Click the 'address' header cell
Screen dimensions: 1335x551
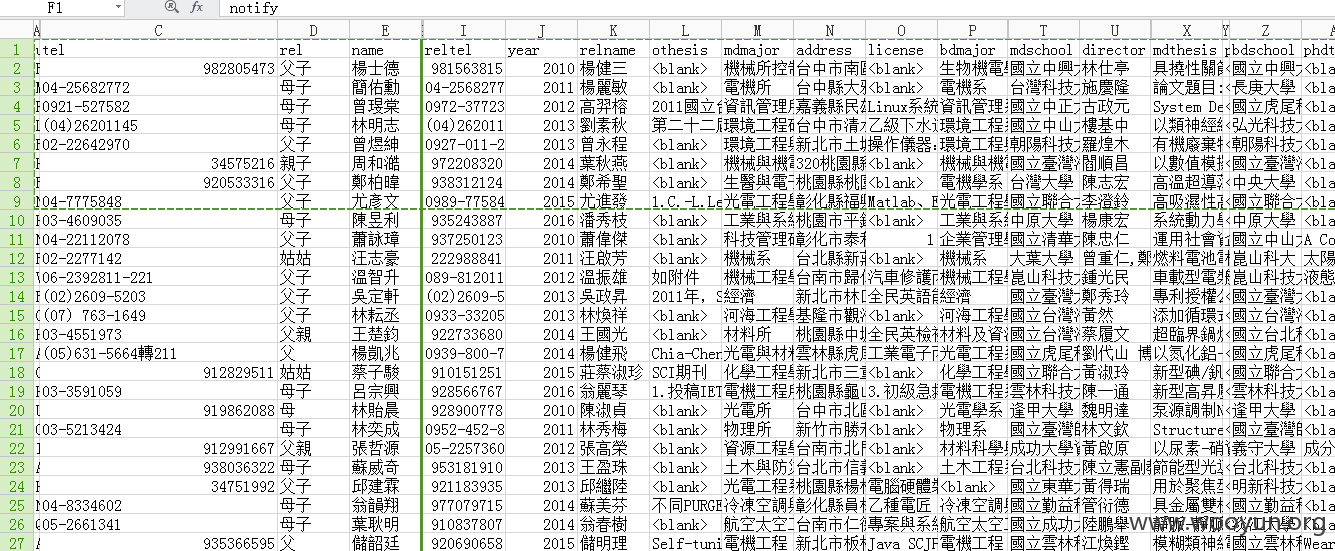829,49
